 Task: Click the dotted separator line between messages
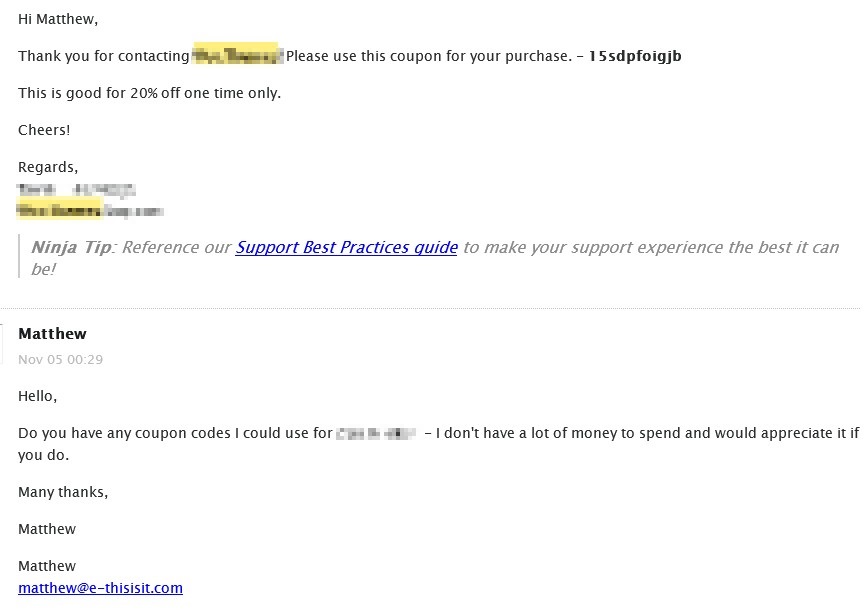coord(431,308)
